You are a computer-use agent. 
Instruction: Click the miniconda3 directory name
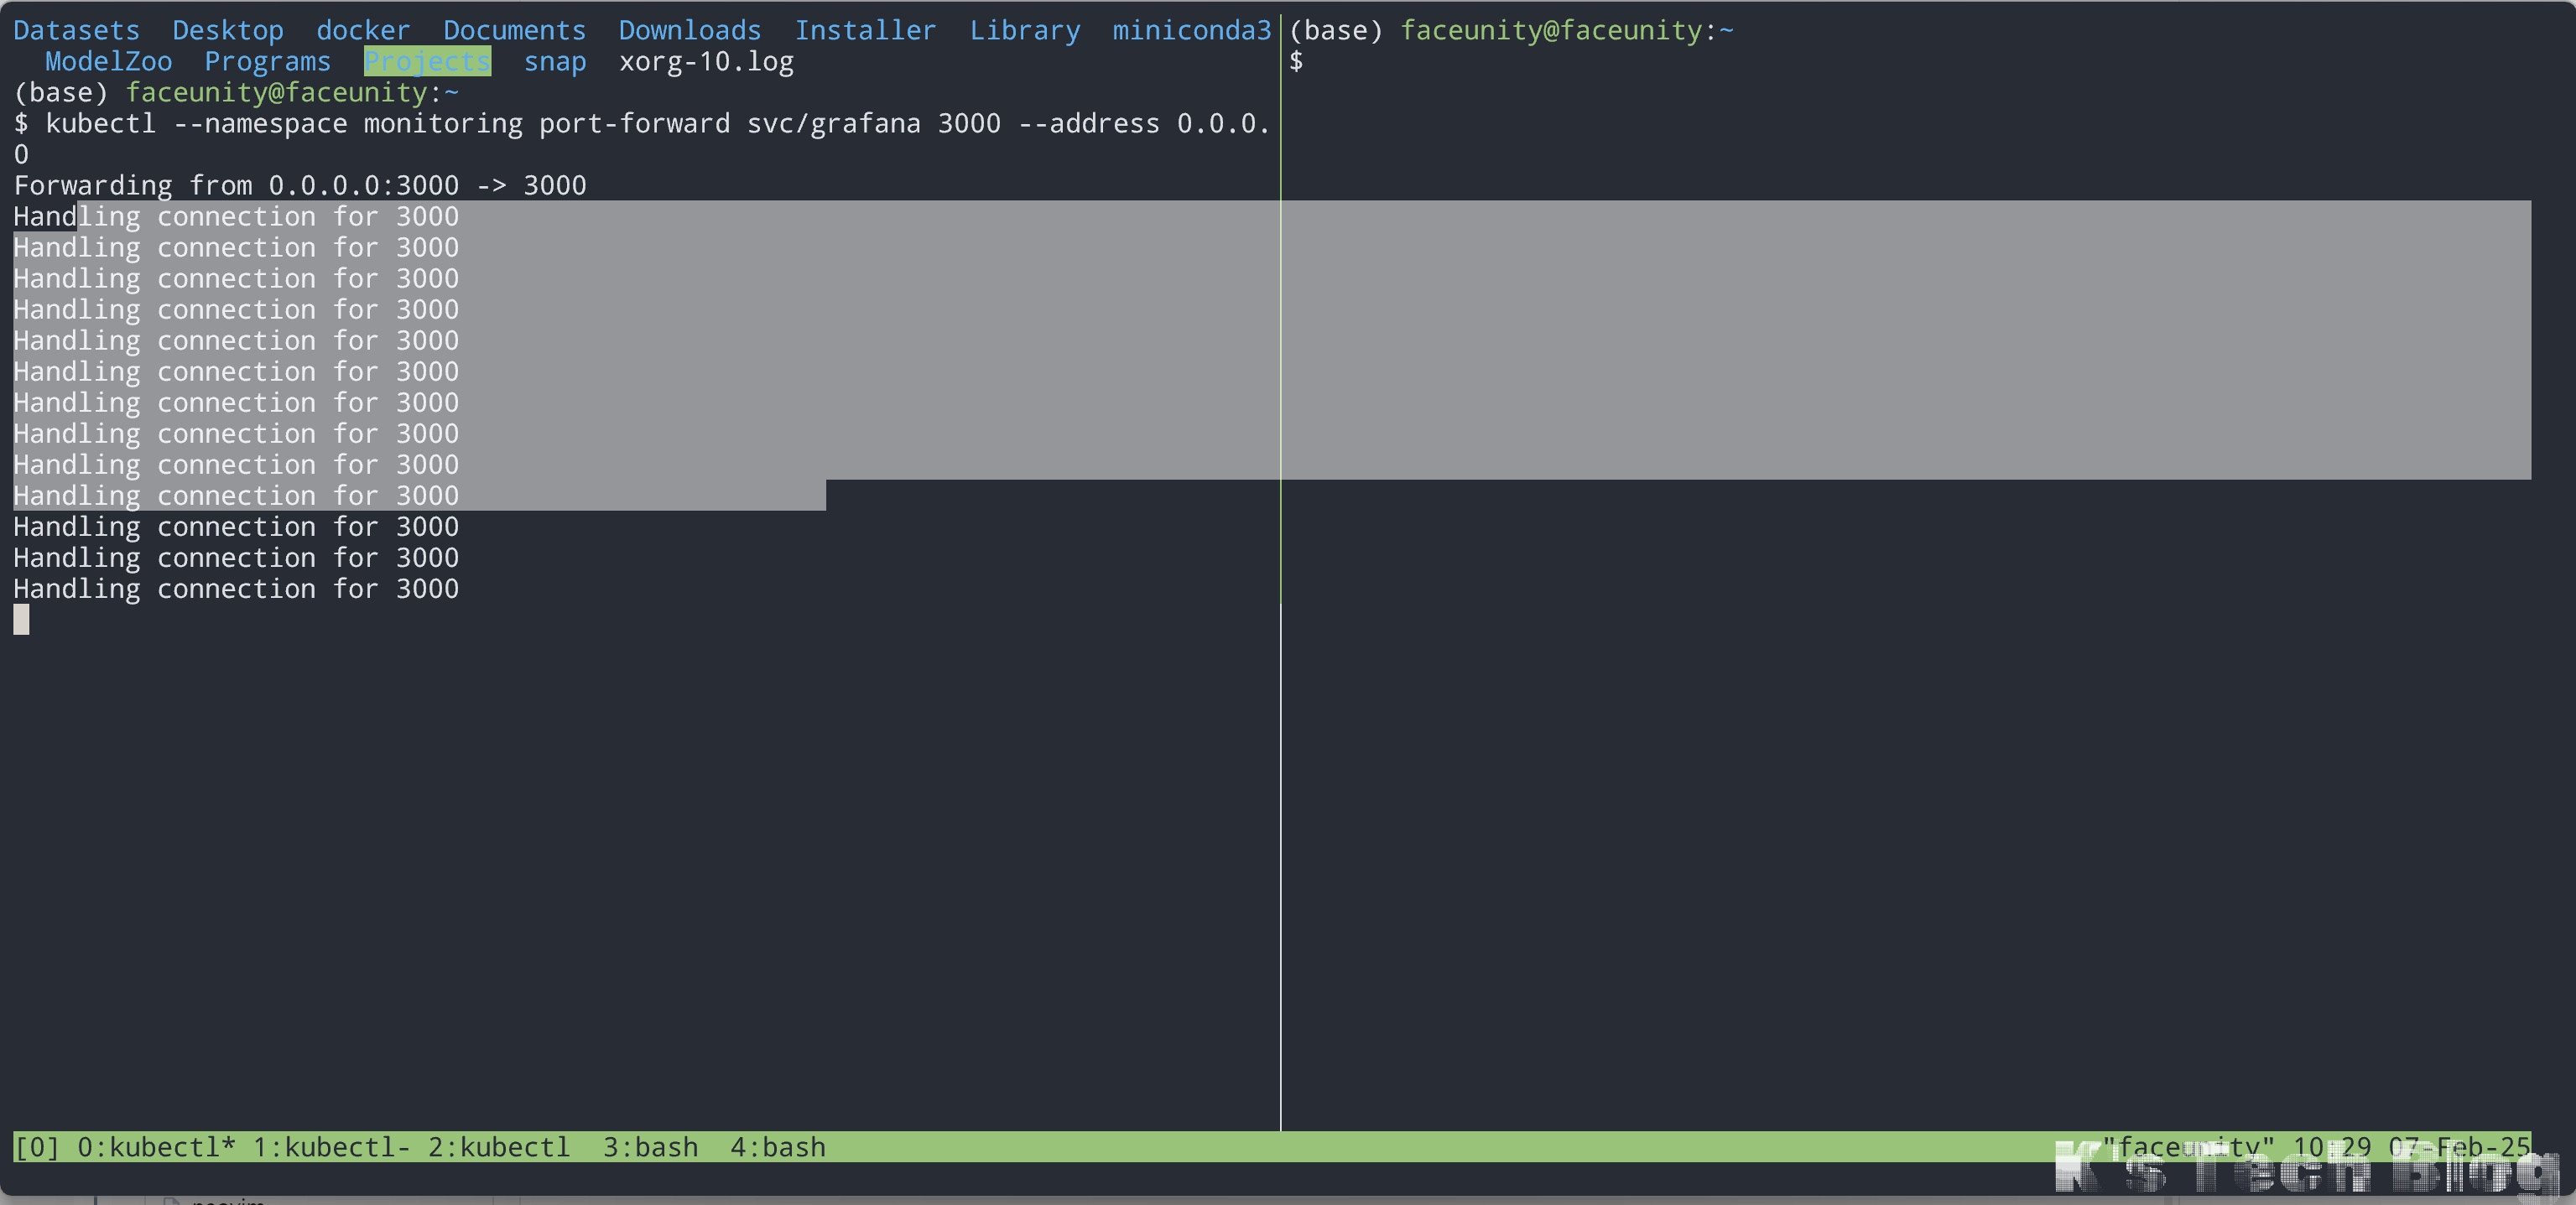tap(1191, 30)
